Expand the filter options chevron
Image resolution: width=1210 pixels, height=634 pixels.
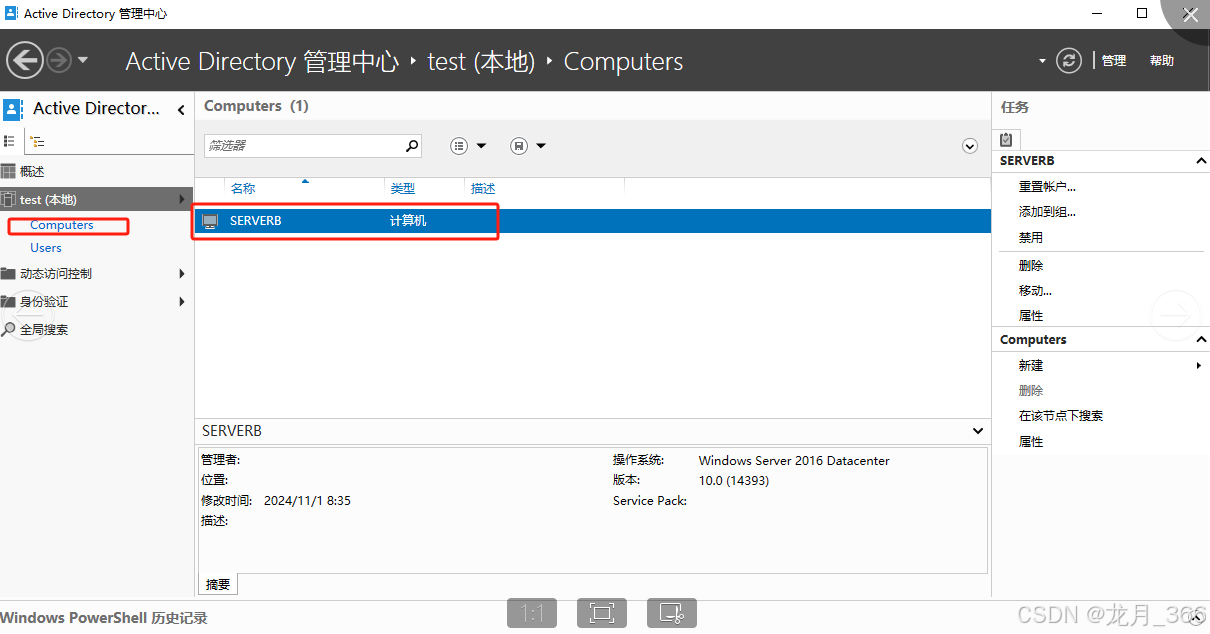click(x=969, y=146)
